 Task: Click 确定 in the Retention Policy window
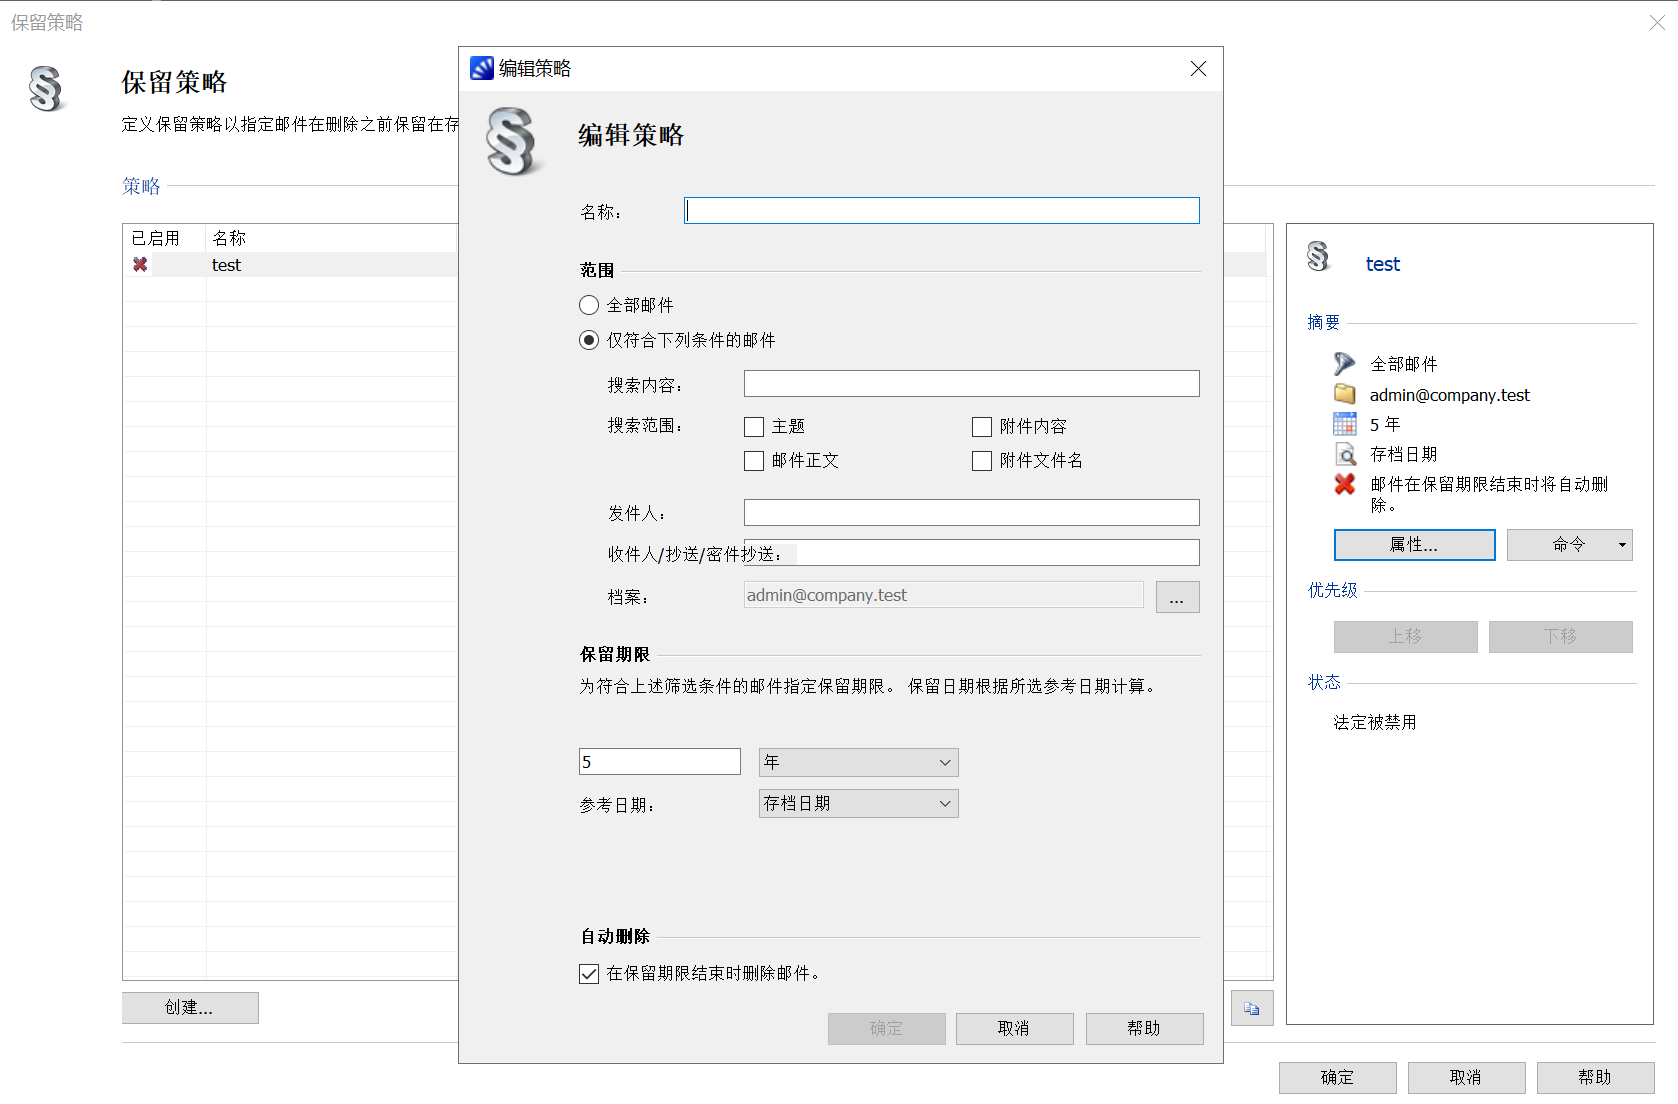tap(1337, 1078)
